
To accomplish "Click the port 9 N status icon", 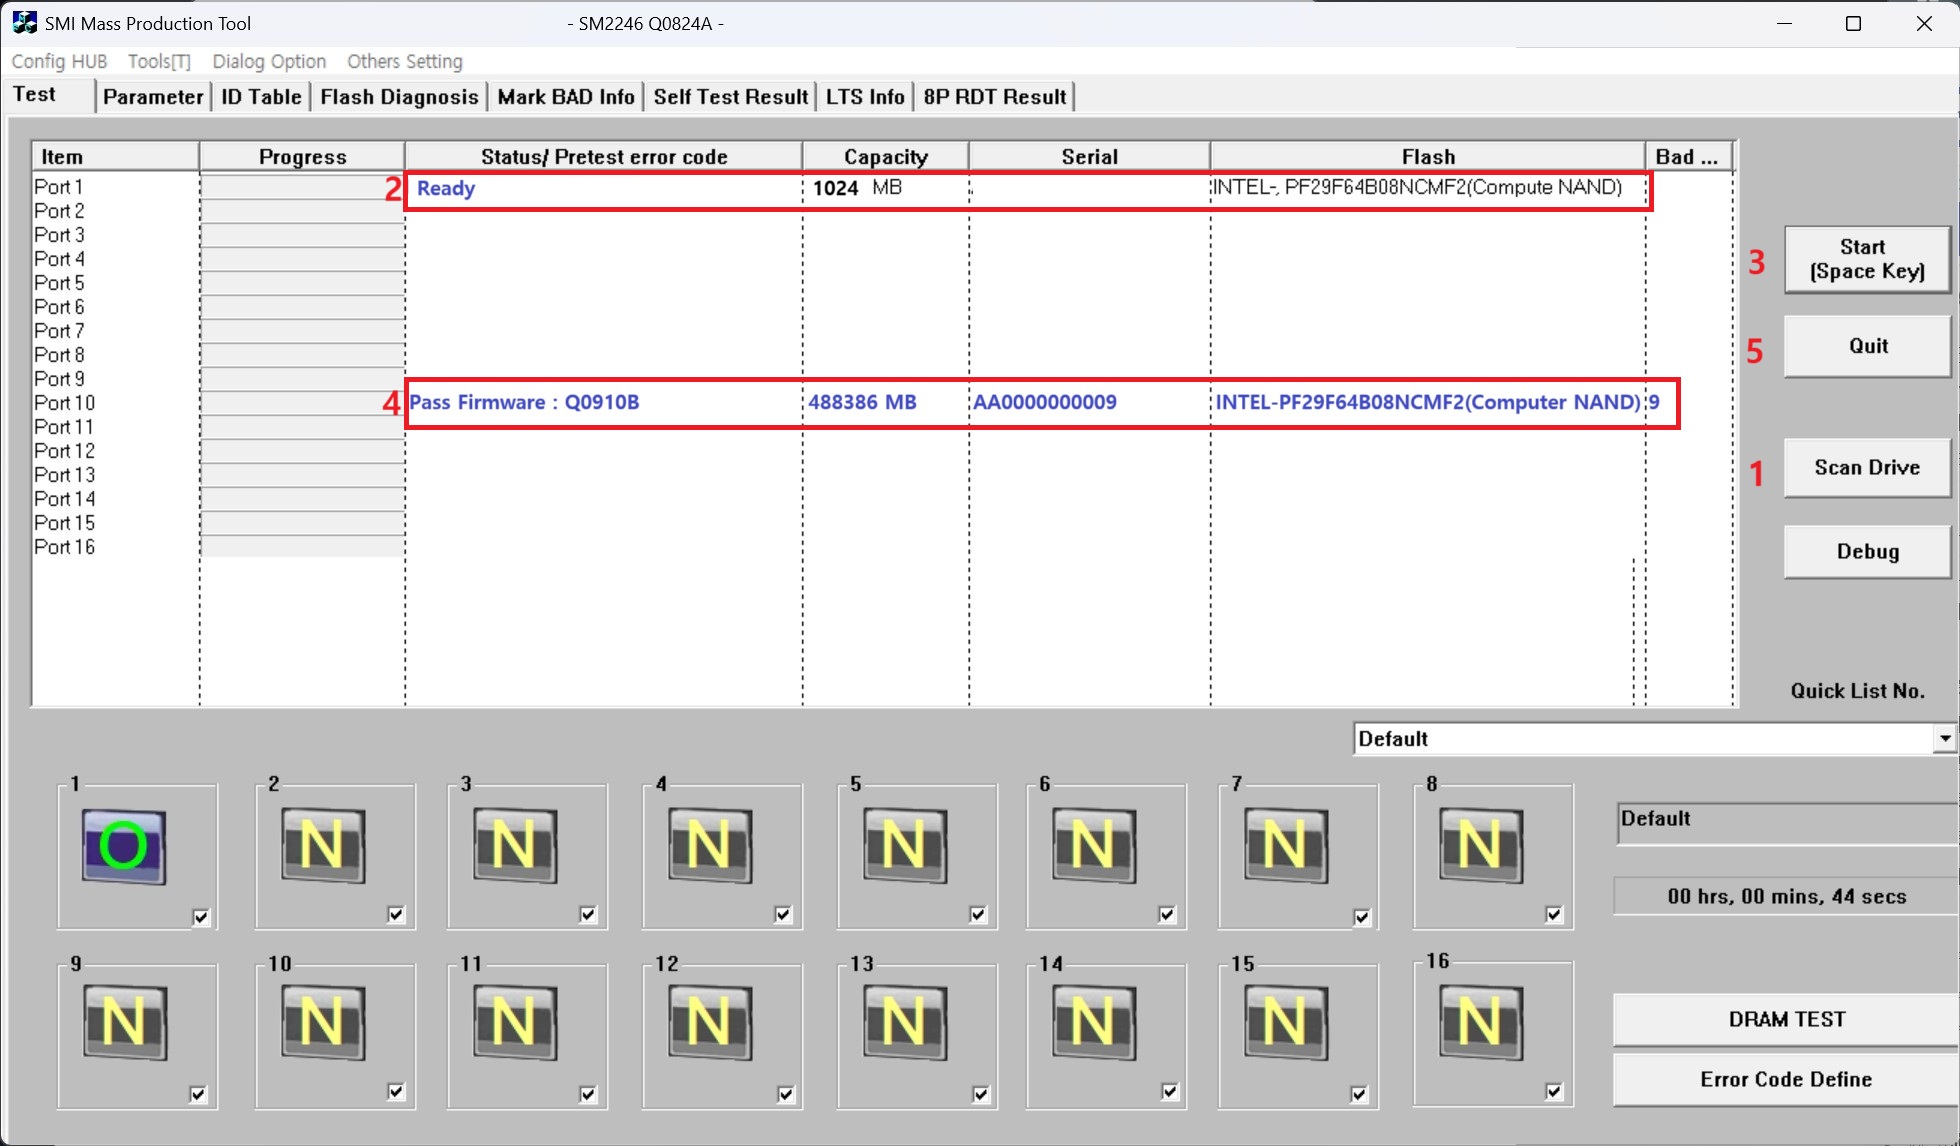I will tap(124, 1023).
